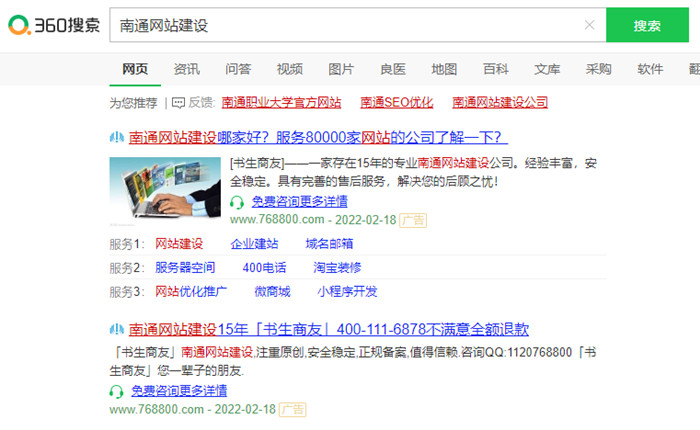
Task: Open 网站优化推广 service link
Action: [x=191, y=292]
